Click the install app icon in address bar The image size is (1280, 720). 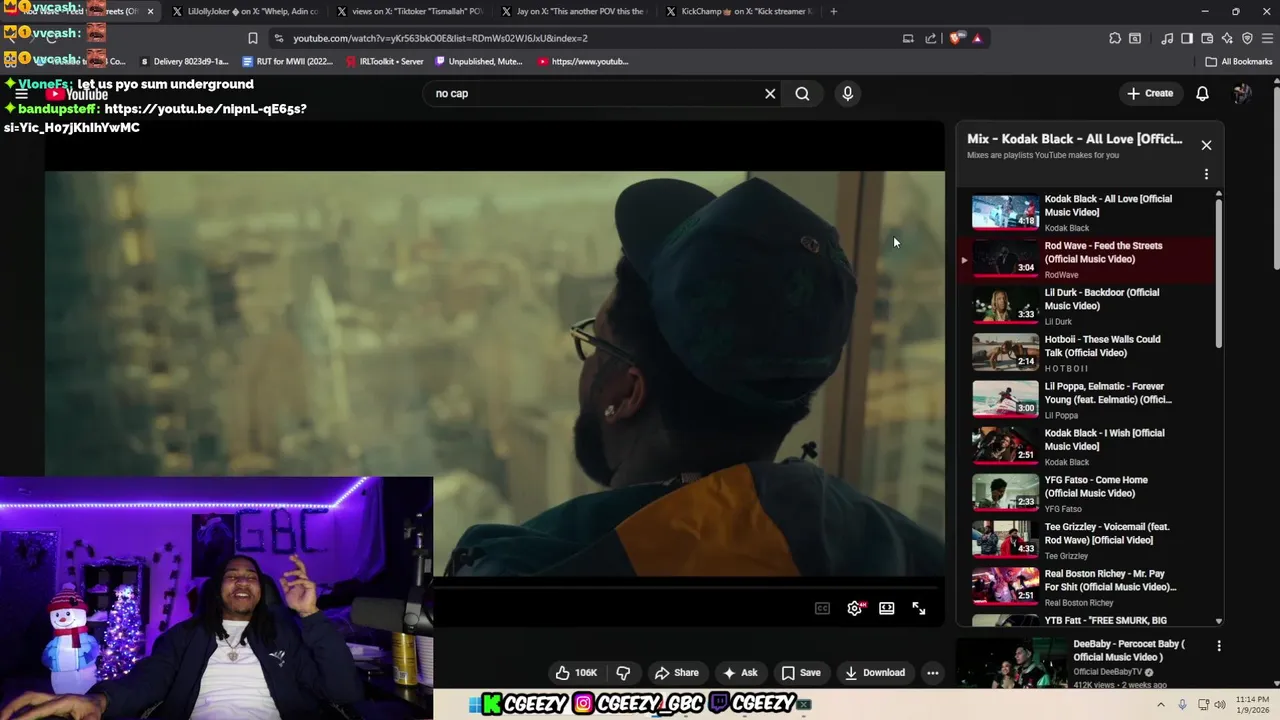coord(908,38)
